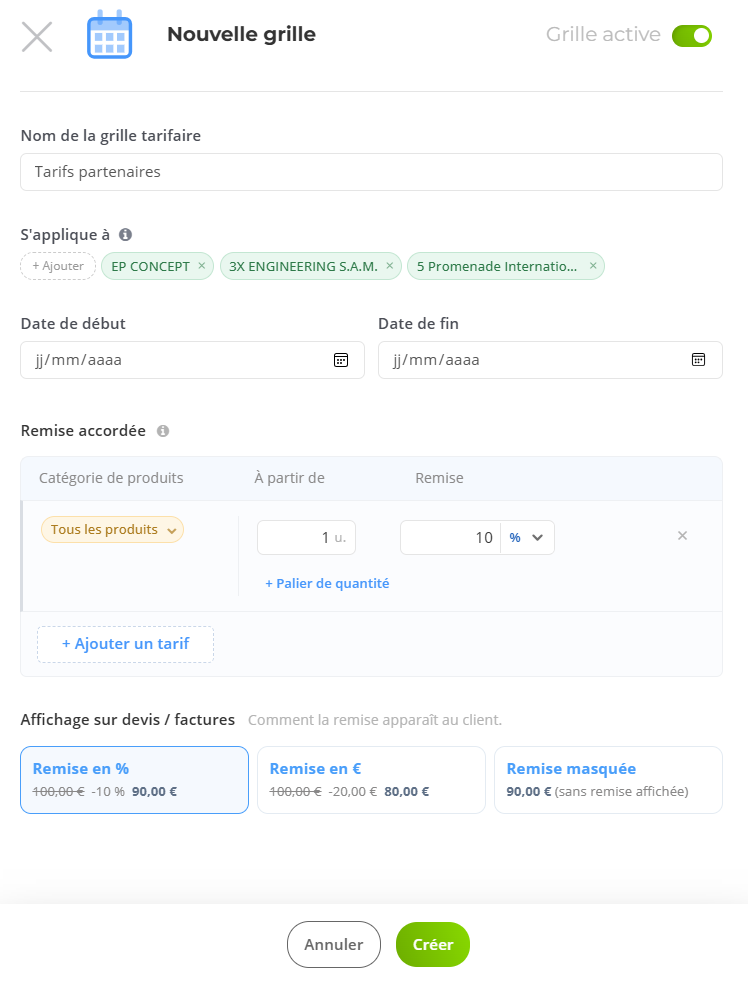The width and height of the screenshot is (748, 982).
Task: Click + Ajouter un tarif
Action: pos(125,644)
